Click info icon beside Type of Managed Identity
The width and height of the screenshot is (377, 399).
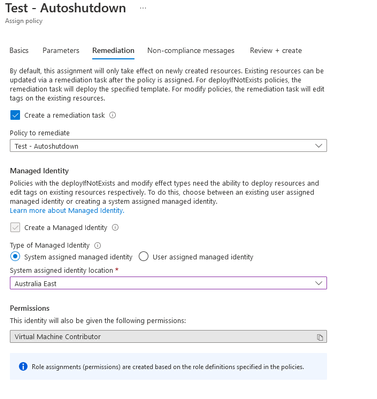tap(97, 246)
